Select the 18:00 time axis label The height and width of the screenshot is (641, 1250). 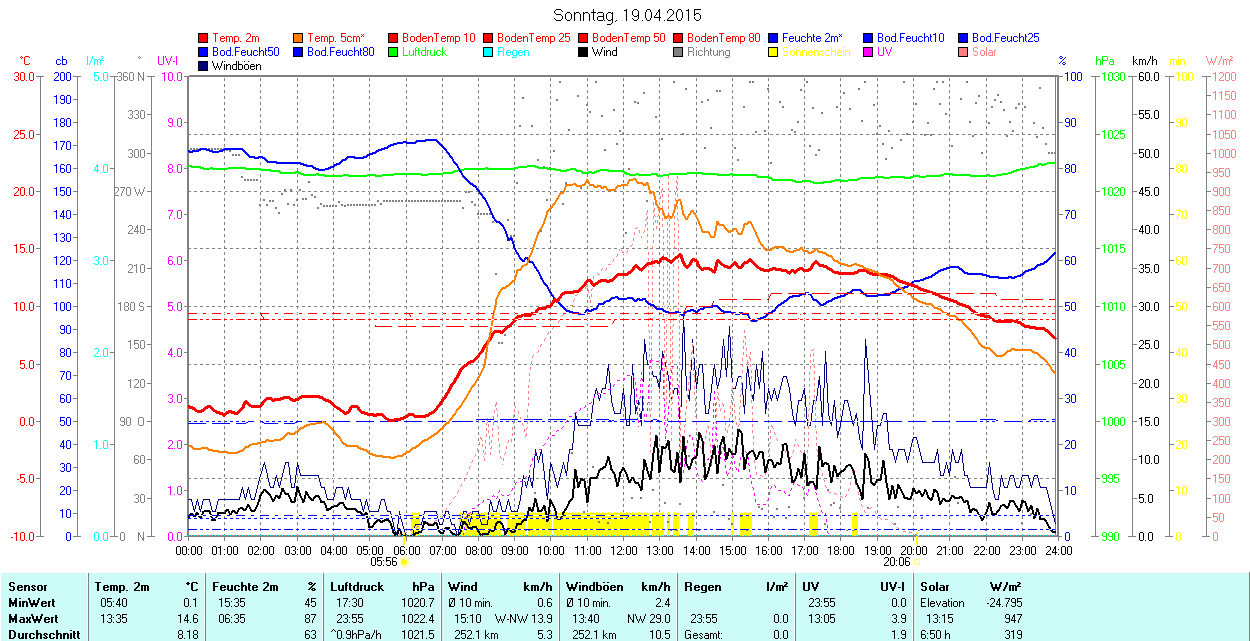[x=841, y=550]
